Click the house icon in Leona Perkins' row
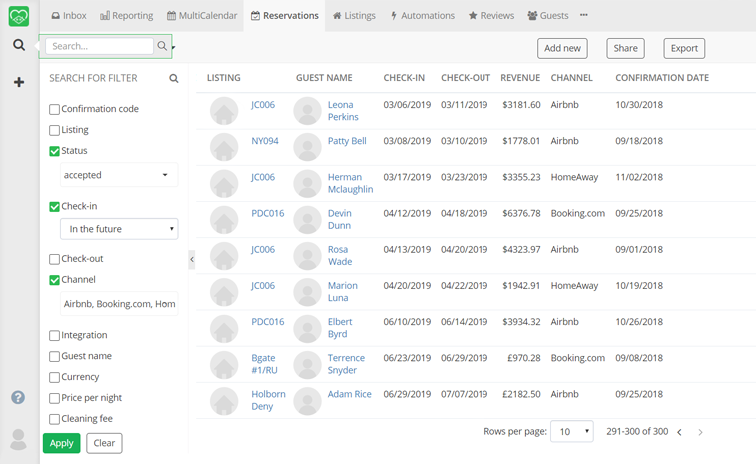 pyautogui.click(x=224, y=111)
